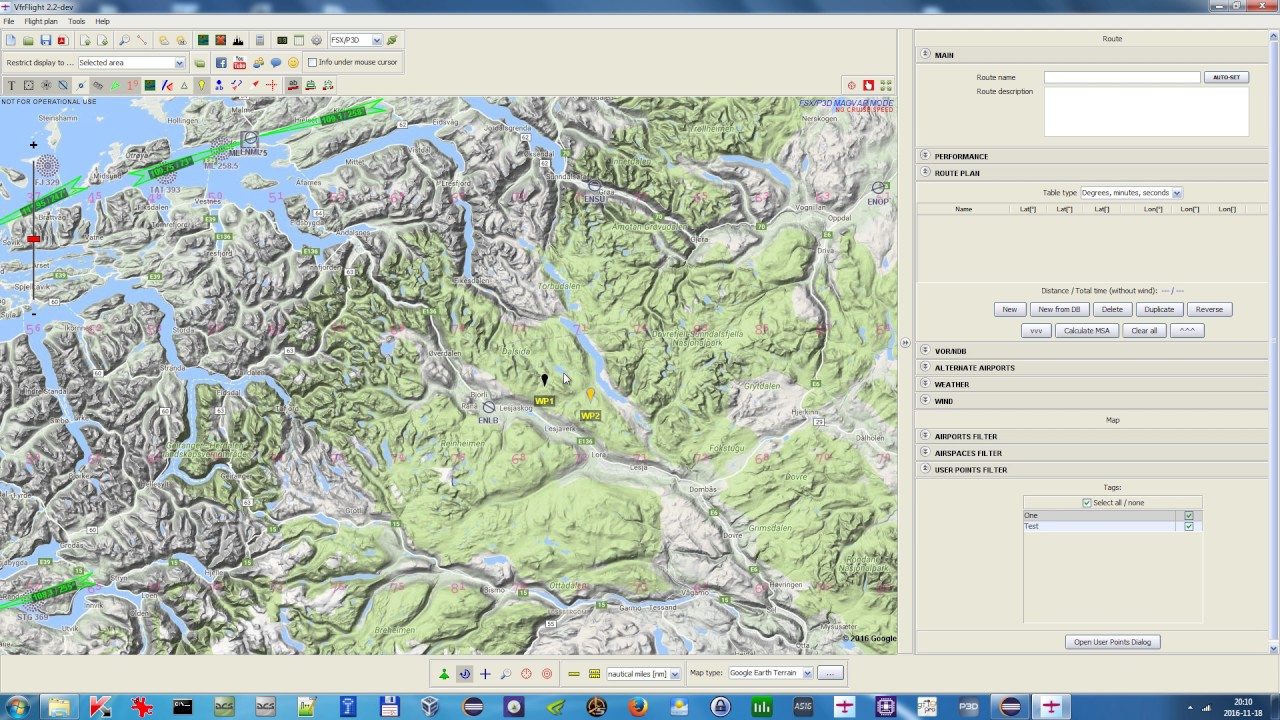
Task: Click the Windows Start button
Action: [17, 707]
